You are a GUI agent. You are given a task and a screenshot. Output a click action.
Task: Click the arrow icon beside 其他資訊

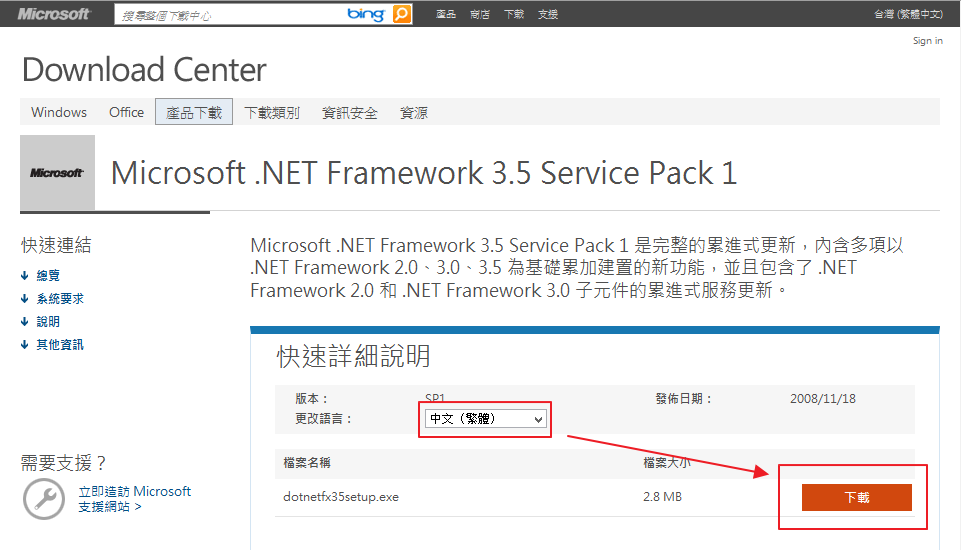[25, 345]
